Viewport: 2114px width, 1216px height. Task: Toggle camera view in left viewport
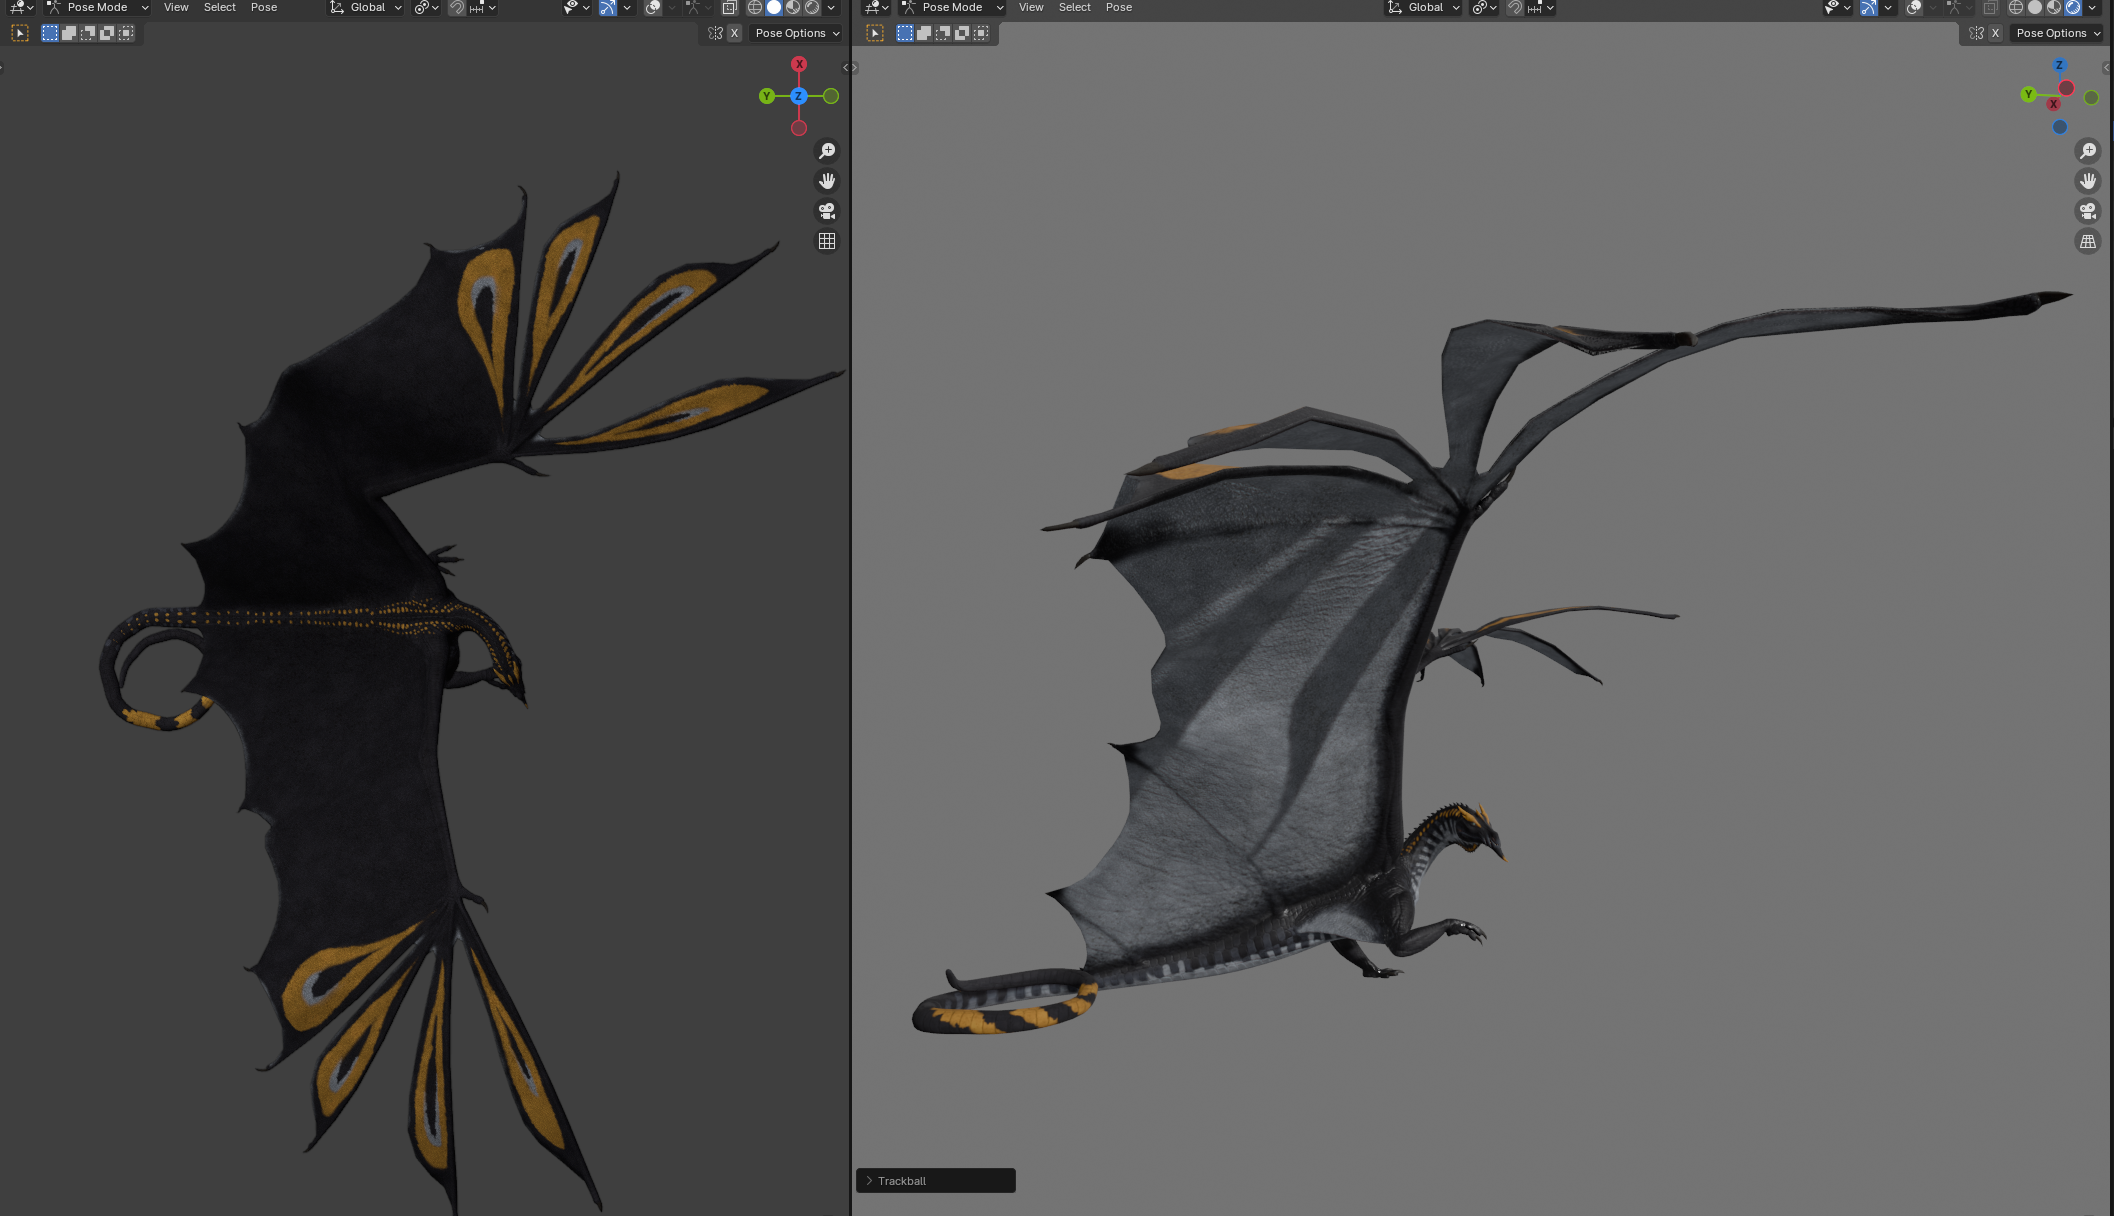click(827, 211)
